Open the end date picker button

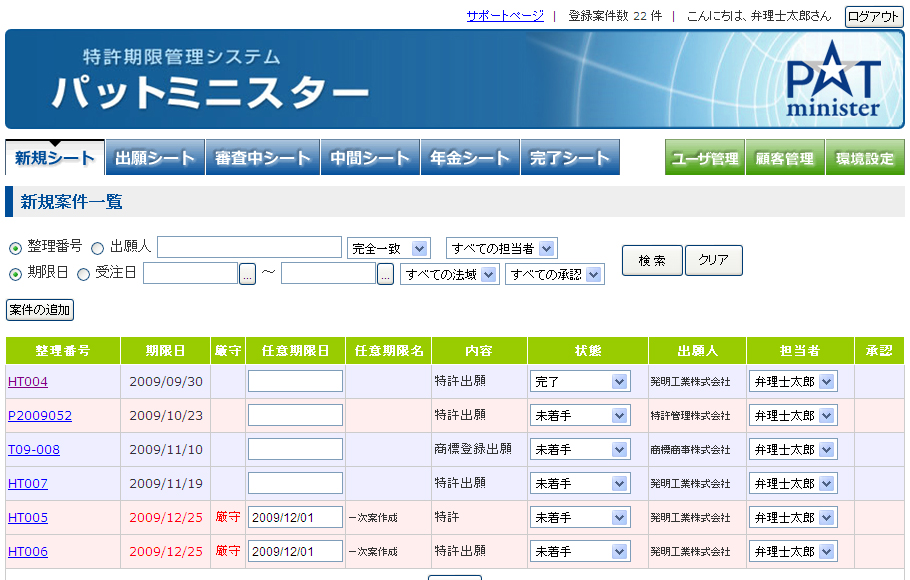pyautogui.click(x=385, y=274)
